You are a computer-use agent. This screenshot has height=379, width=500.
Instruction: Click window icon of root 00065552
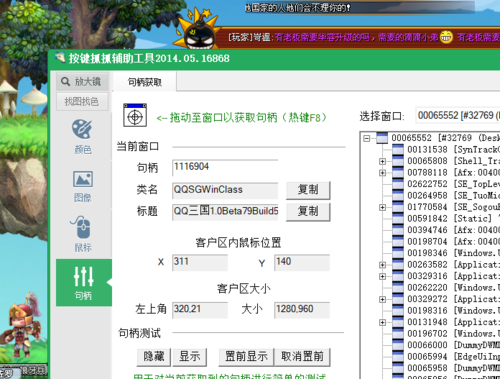tap(382, 138)
